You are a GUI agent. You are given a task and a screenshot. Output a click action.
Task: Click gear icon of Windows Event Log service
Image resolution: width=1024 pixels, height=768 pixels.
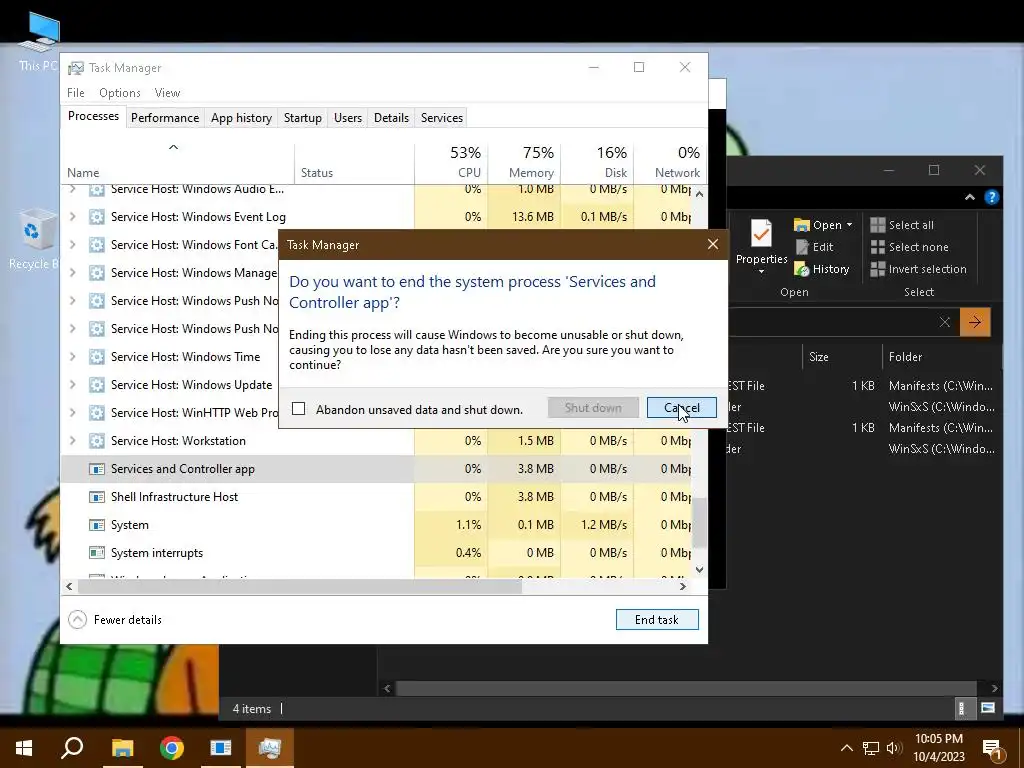[97, 217]
